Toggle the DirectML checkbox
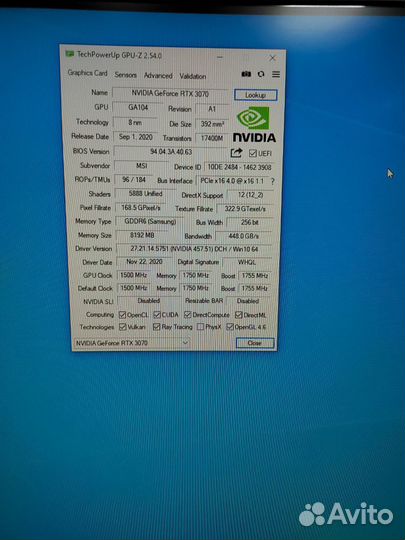Viewport: 405px width, 540px height. coord(239,315)
